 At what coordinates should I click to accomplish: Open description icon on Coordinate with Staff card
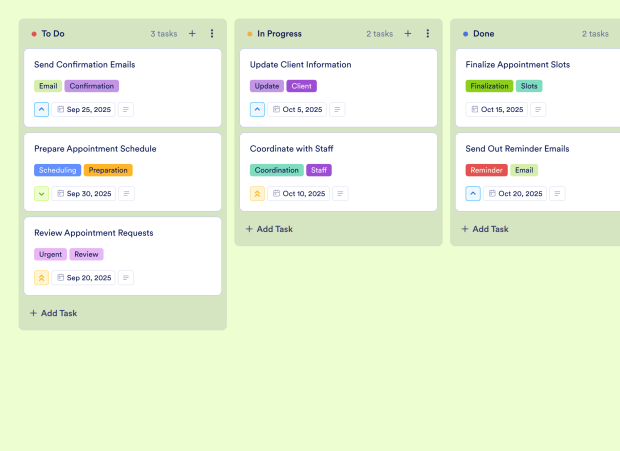tap(340, 194)
